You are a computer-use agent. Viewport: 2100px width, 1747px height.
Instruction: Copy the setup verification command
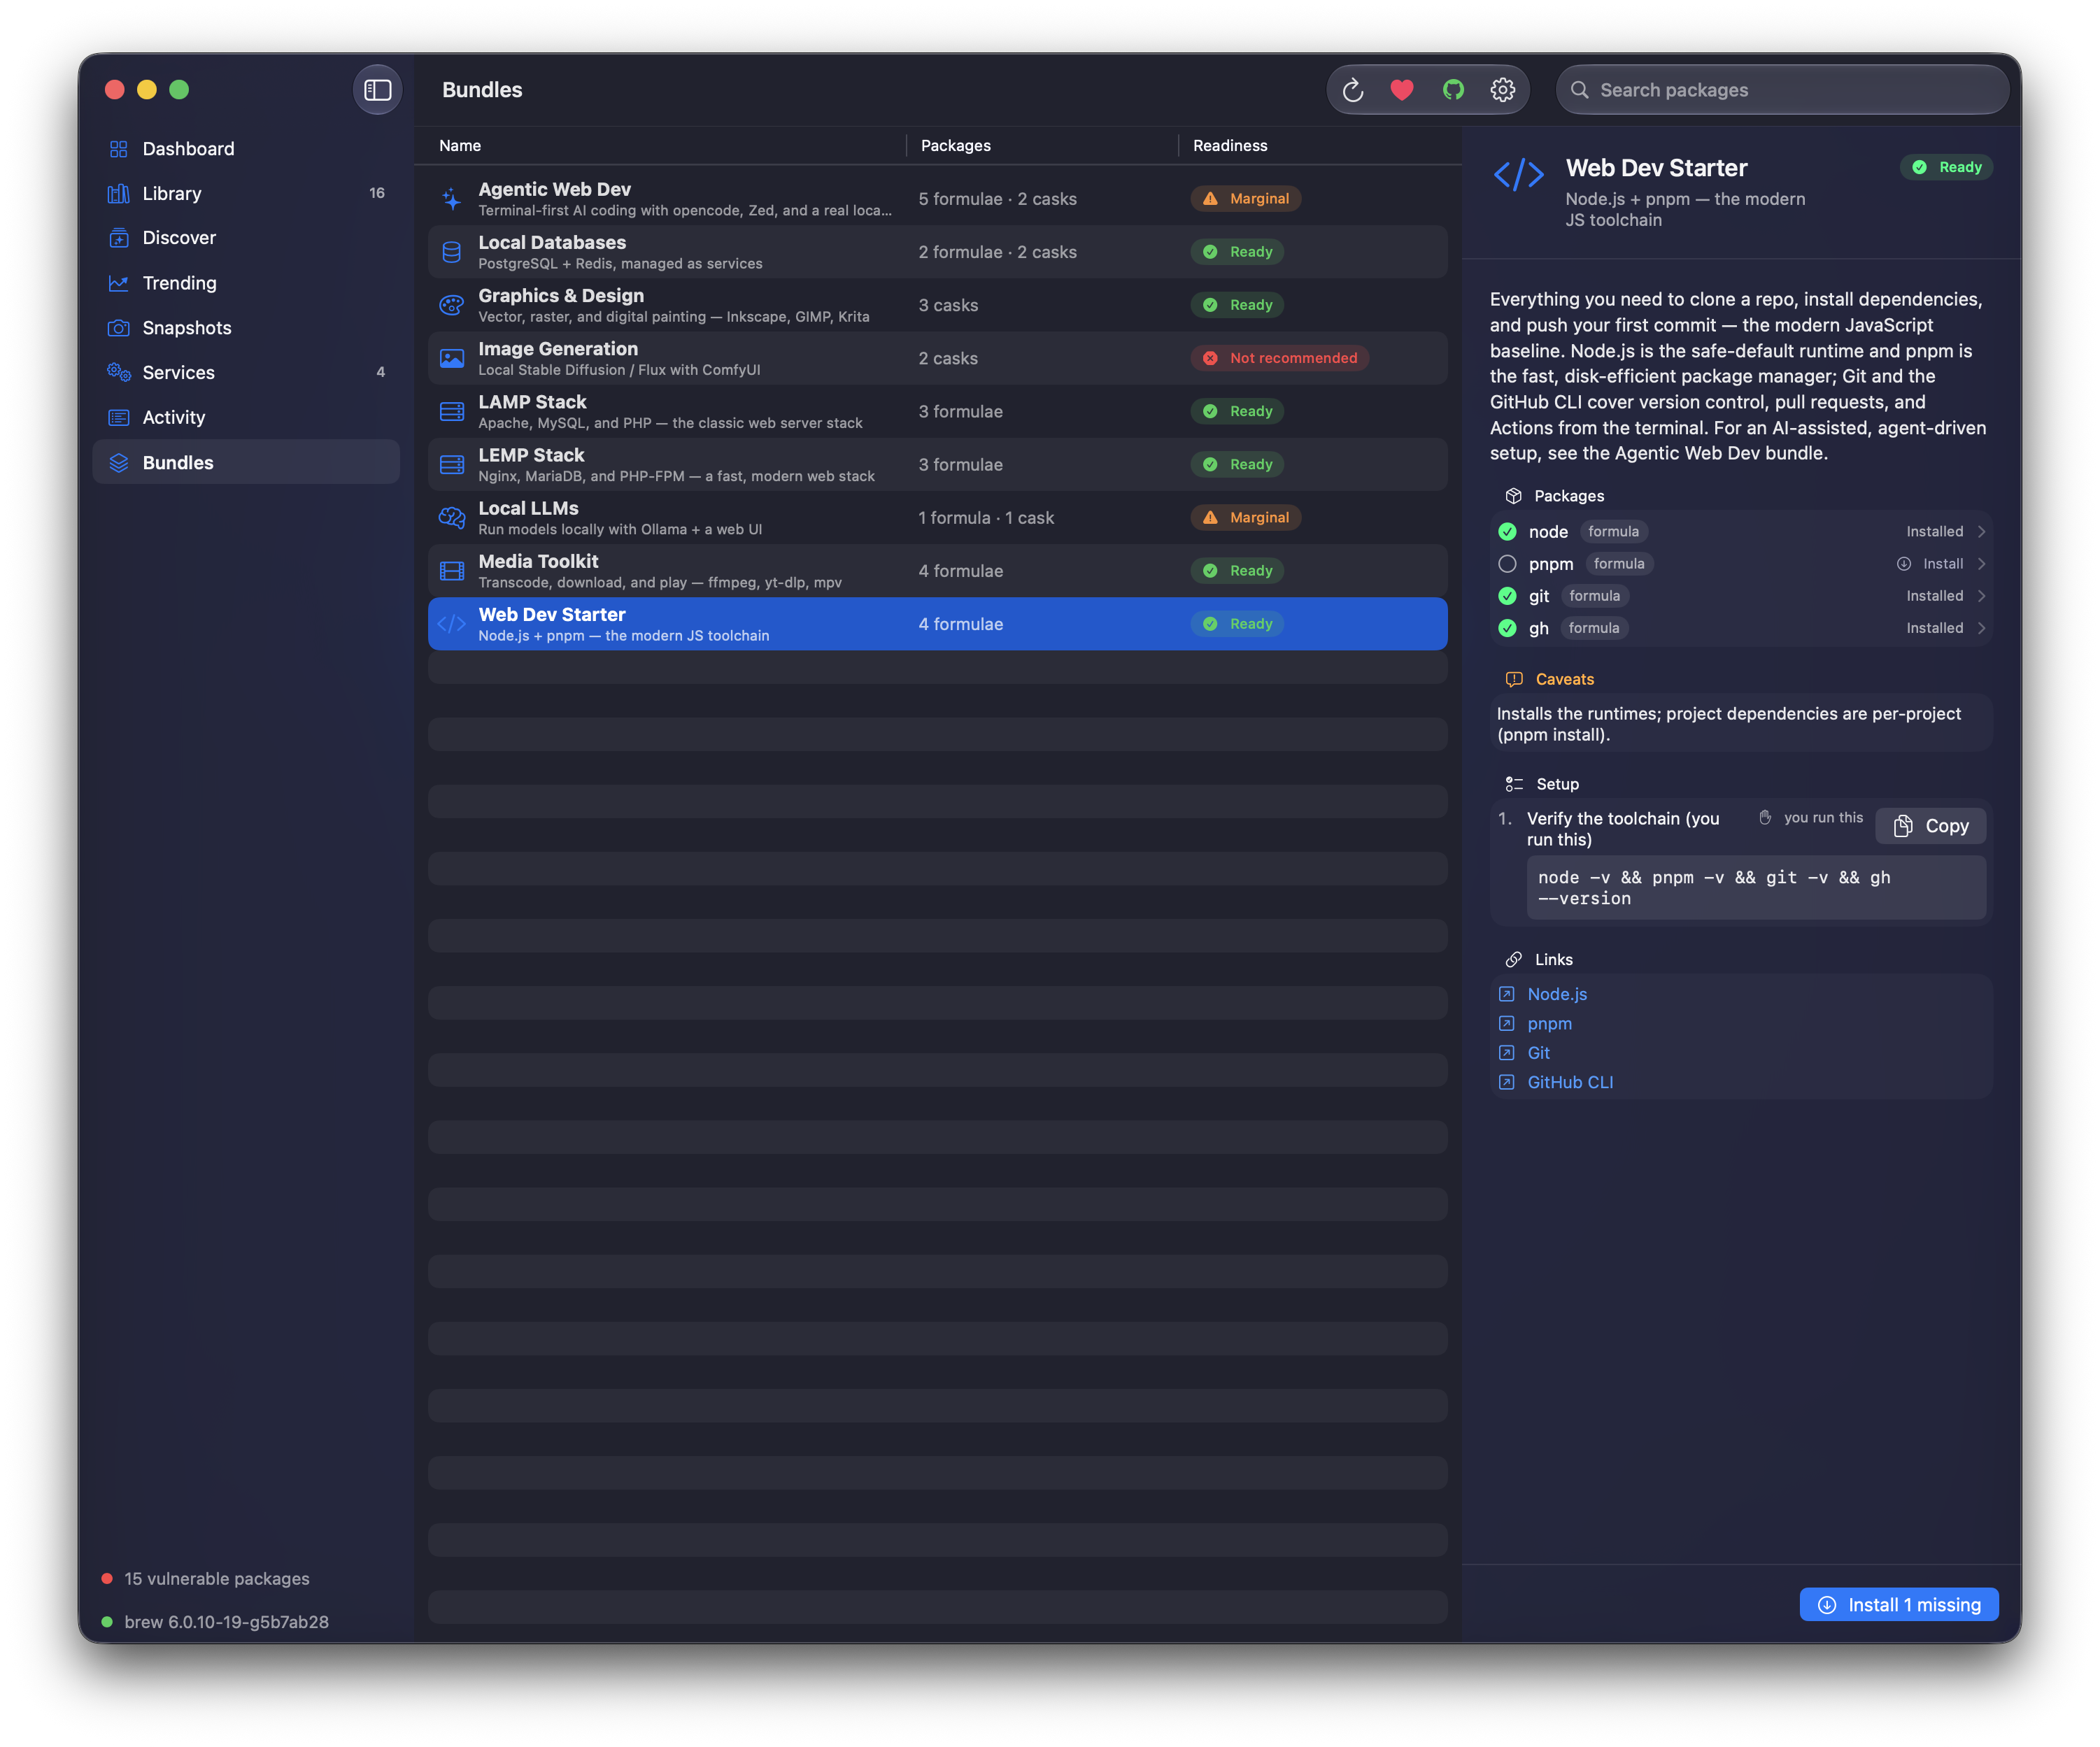tap(1930, 826)
